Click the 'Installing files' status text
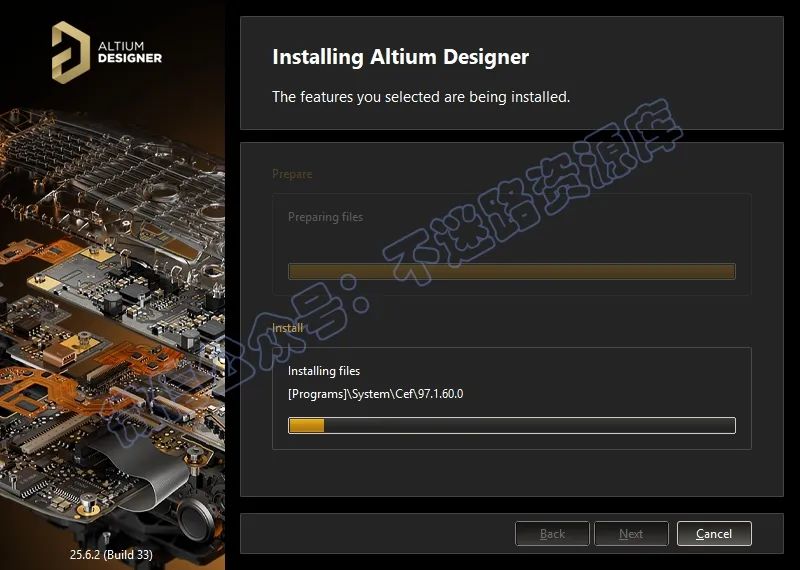The width and height of the screenshot is (800, 570). coord(324,371)
